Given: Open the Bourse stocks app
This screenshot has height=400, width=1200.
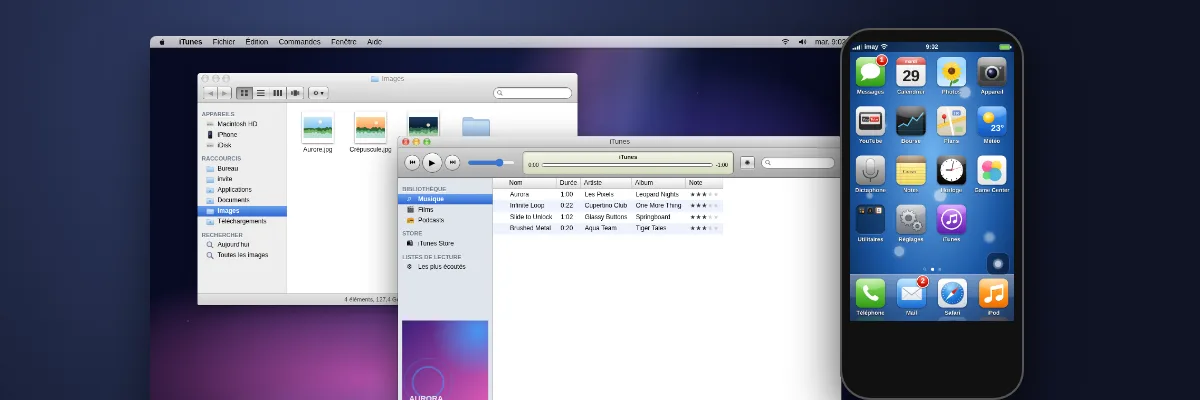Looking at the screenshot, I should coord(910,121).
